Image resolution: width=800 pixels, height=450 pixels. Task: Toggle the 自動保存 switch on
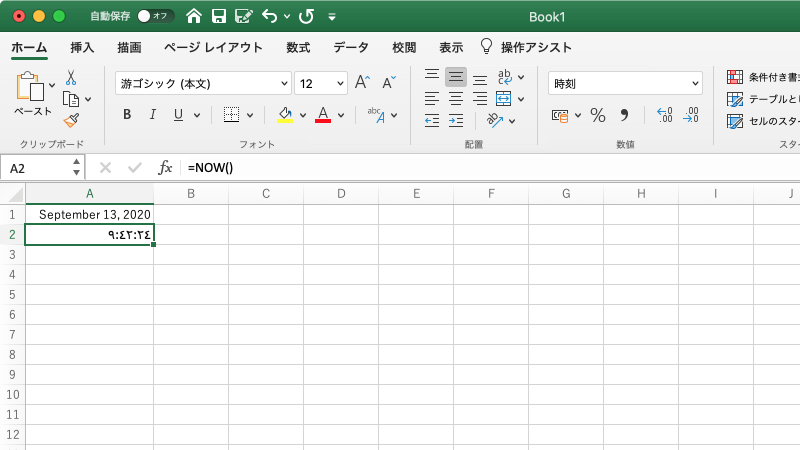click(x=155, y=16)
